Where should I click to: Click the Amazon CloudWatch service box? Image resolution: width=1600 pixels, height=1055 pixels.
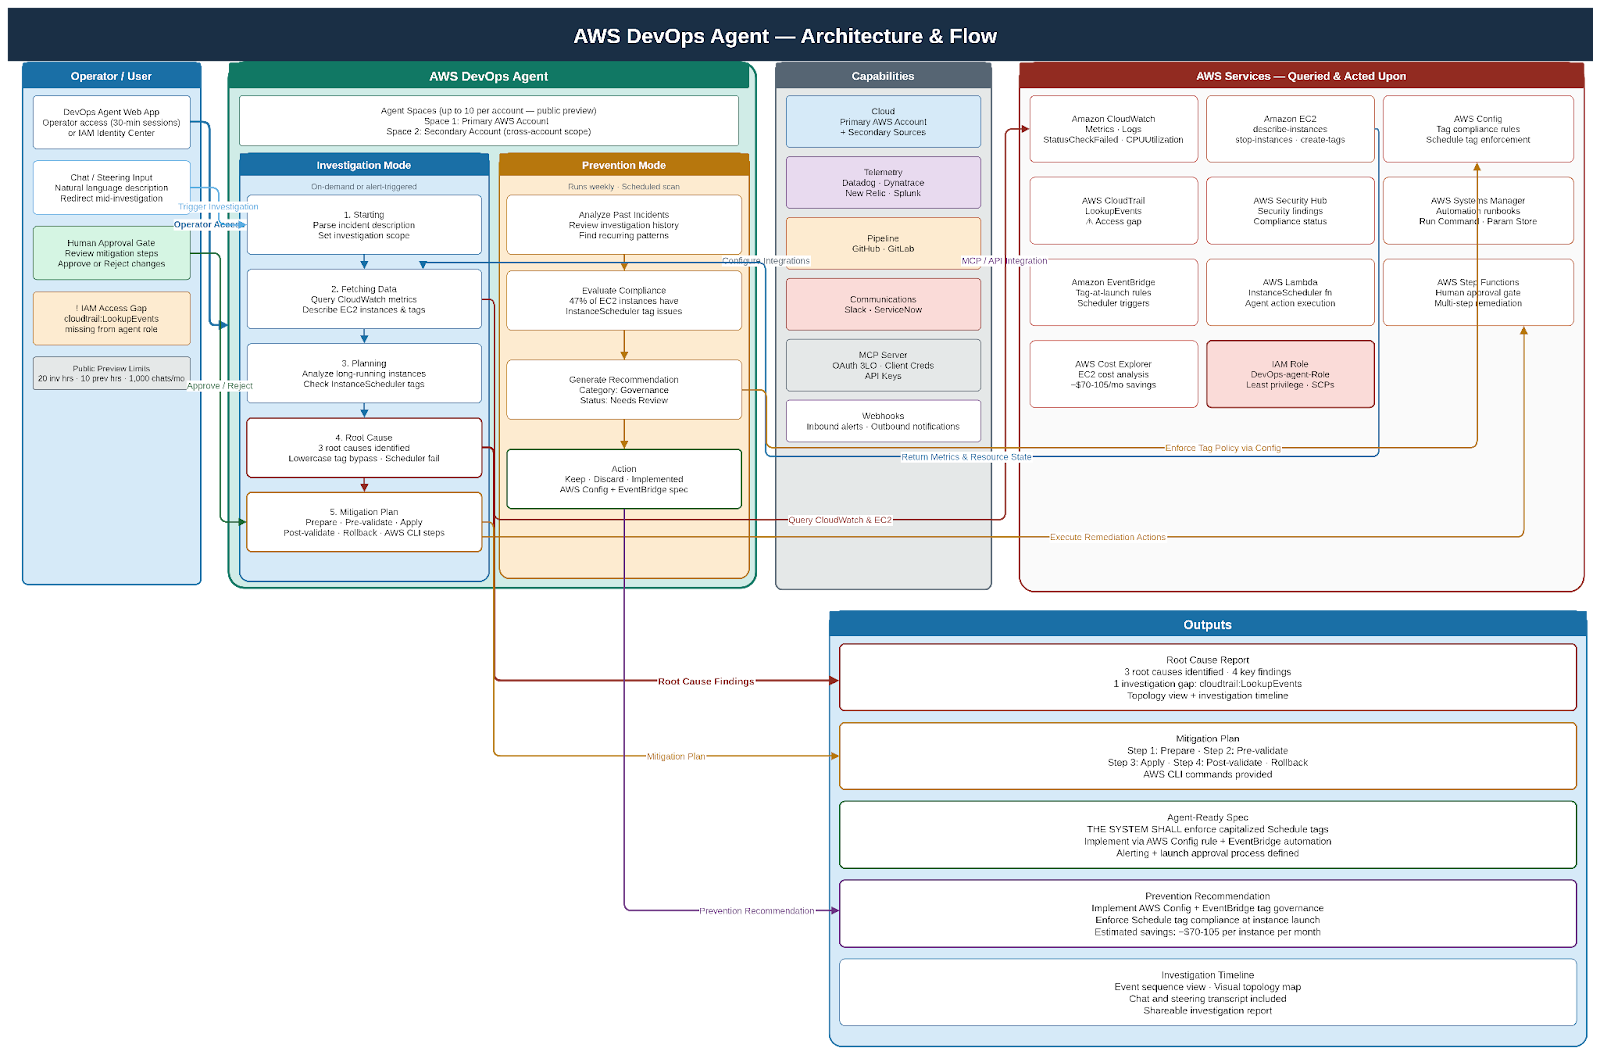point(1113,129)
